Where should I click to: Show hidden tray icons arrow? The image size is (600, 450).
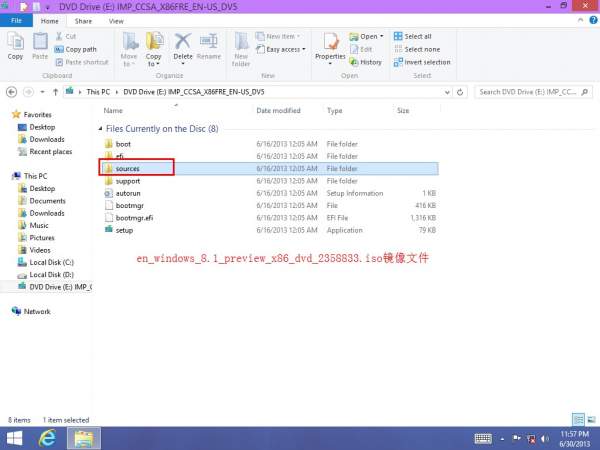pyautogui.click(x=502, y=439)
